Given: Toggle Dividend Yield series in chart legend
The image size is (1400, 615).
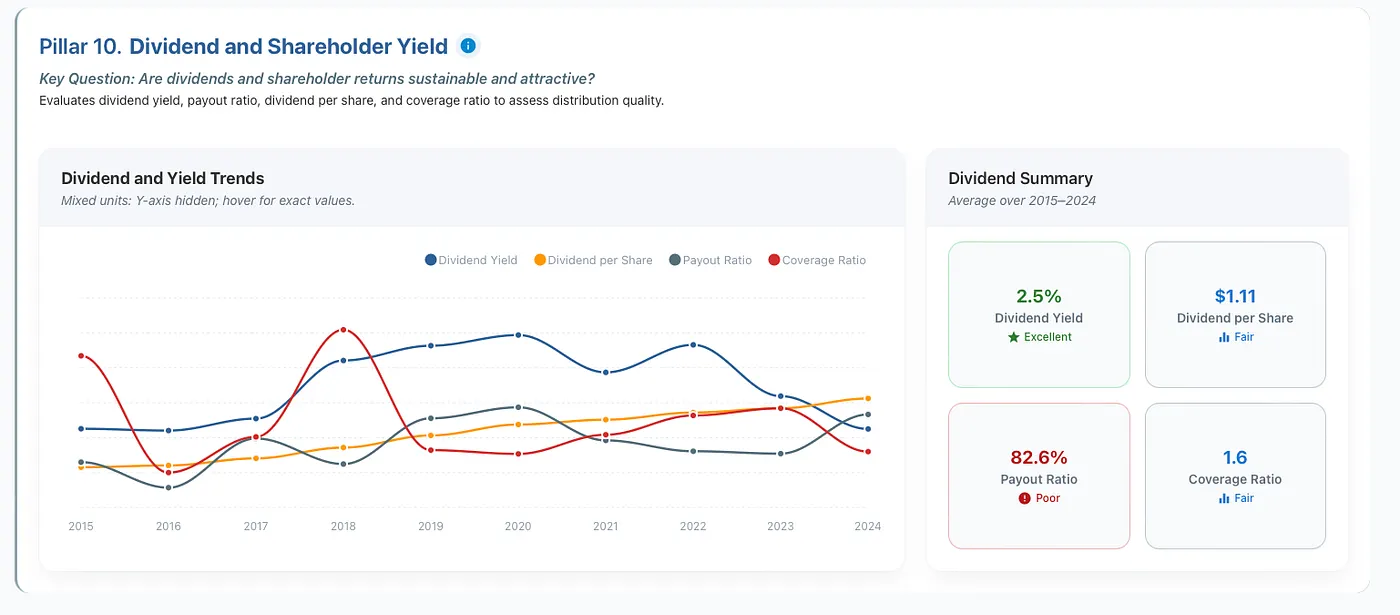Looking at the screenshot, I should (x=471, y=260).
